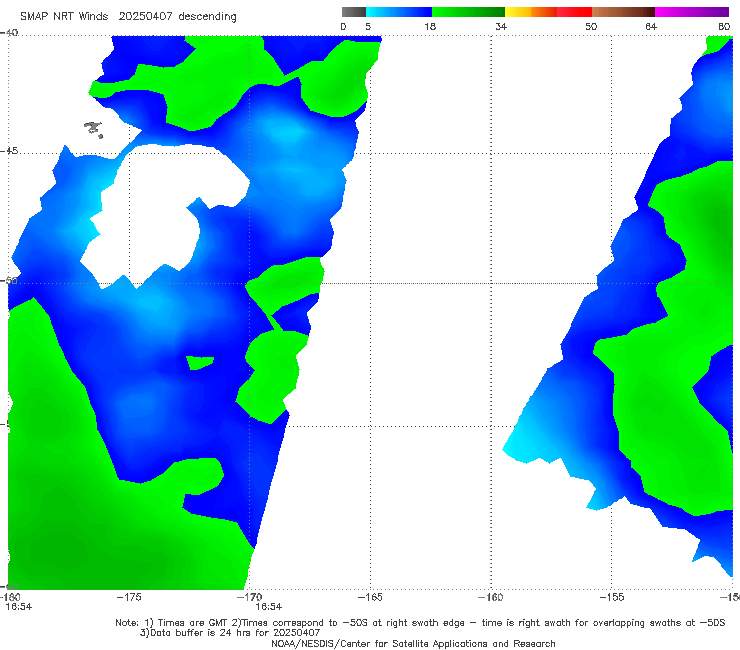Click the "Times are GMT" note line
The image size is (740, 650).
click(x=420, y=623)
